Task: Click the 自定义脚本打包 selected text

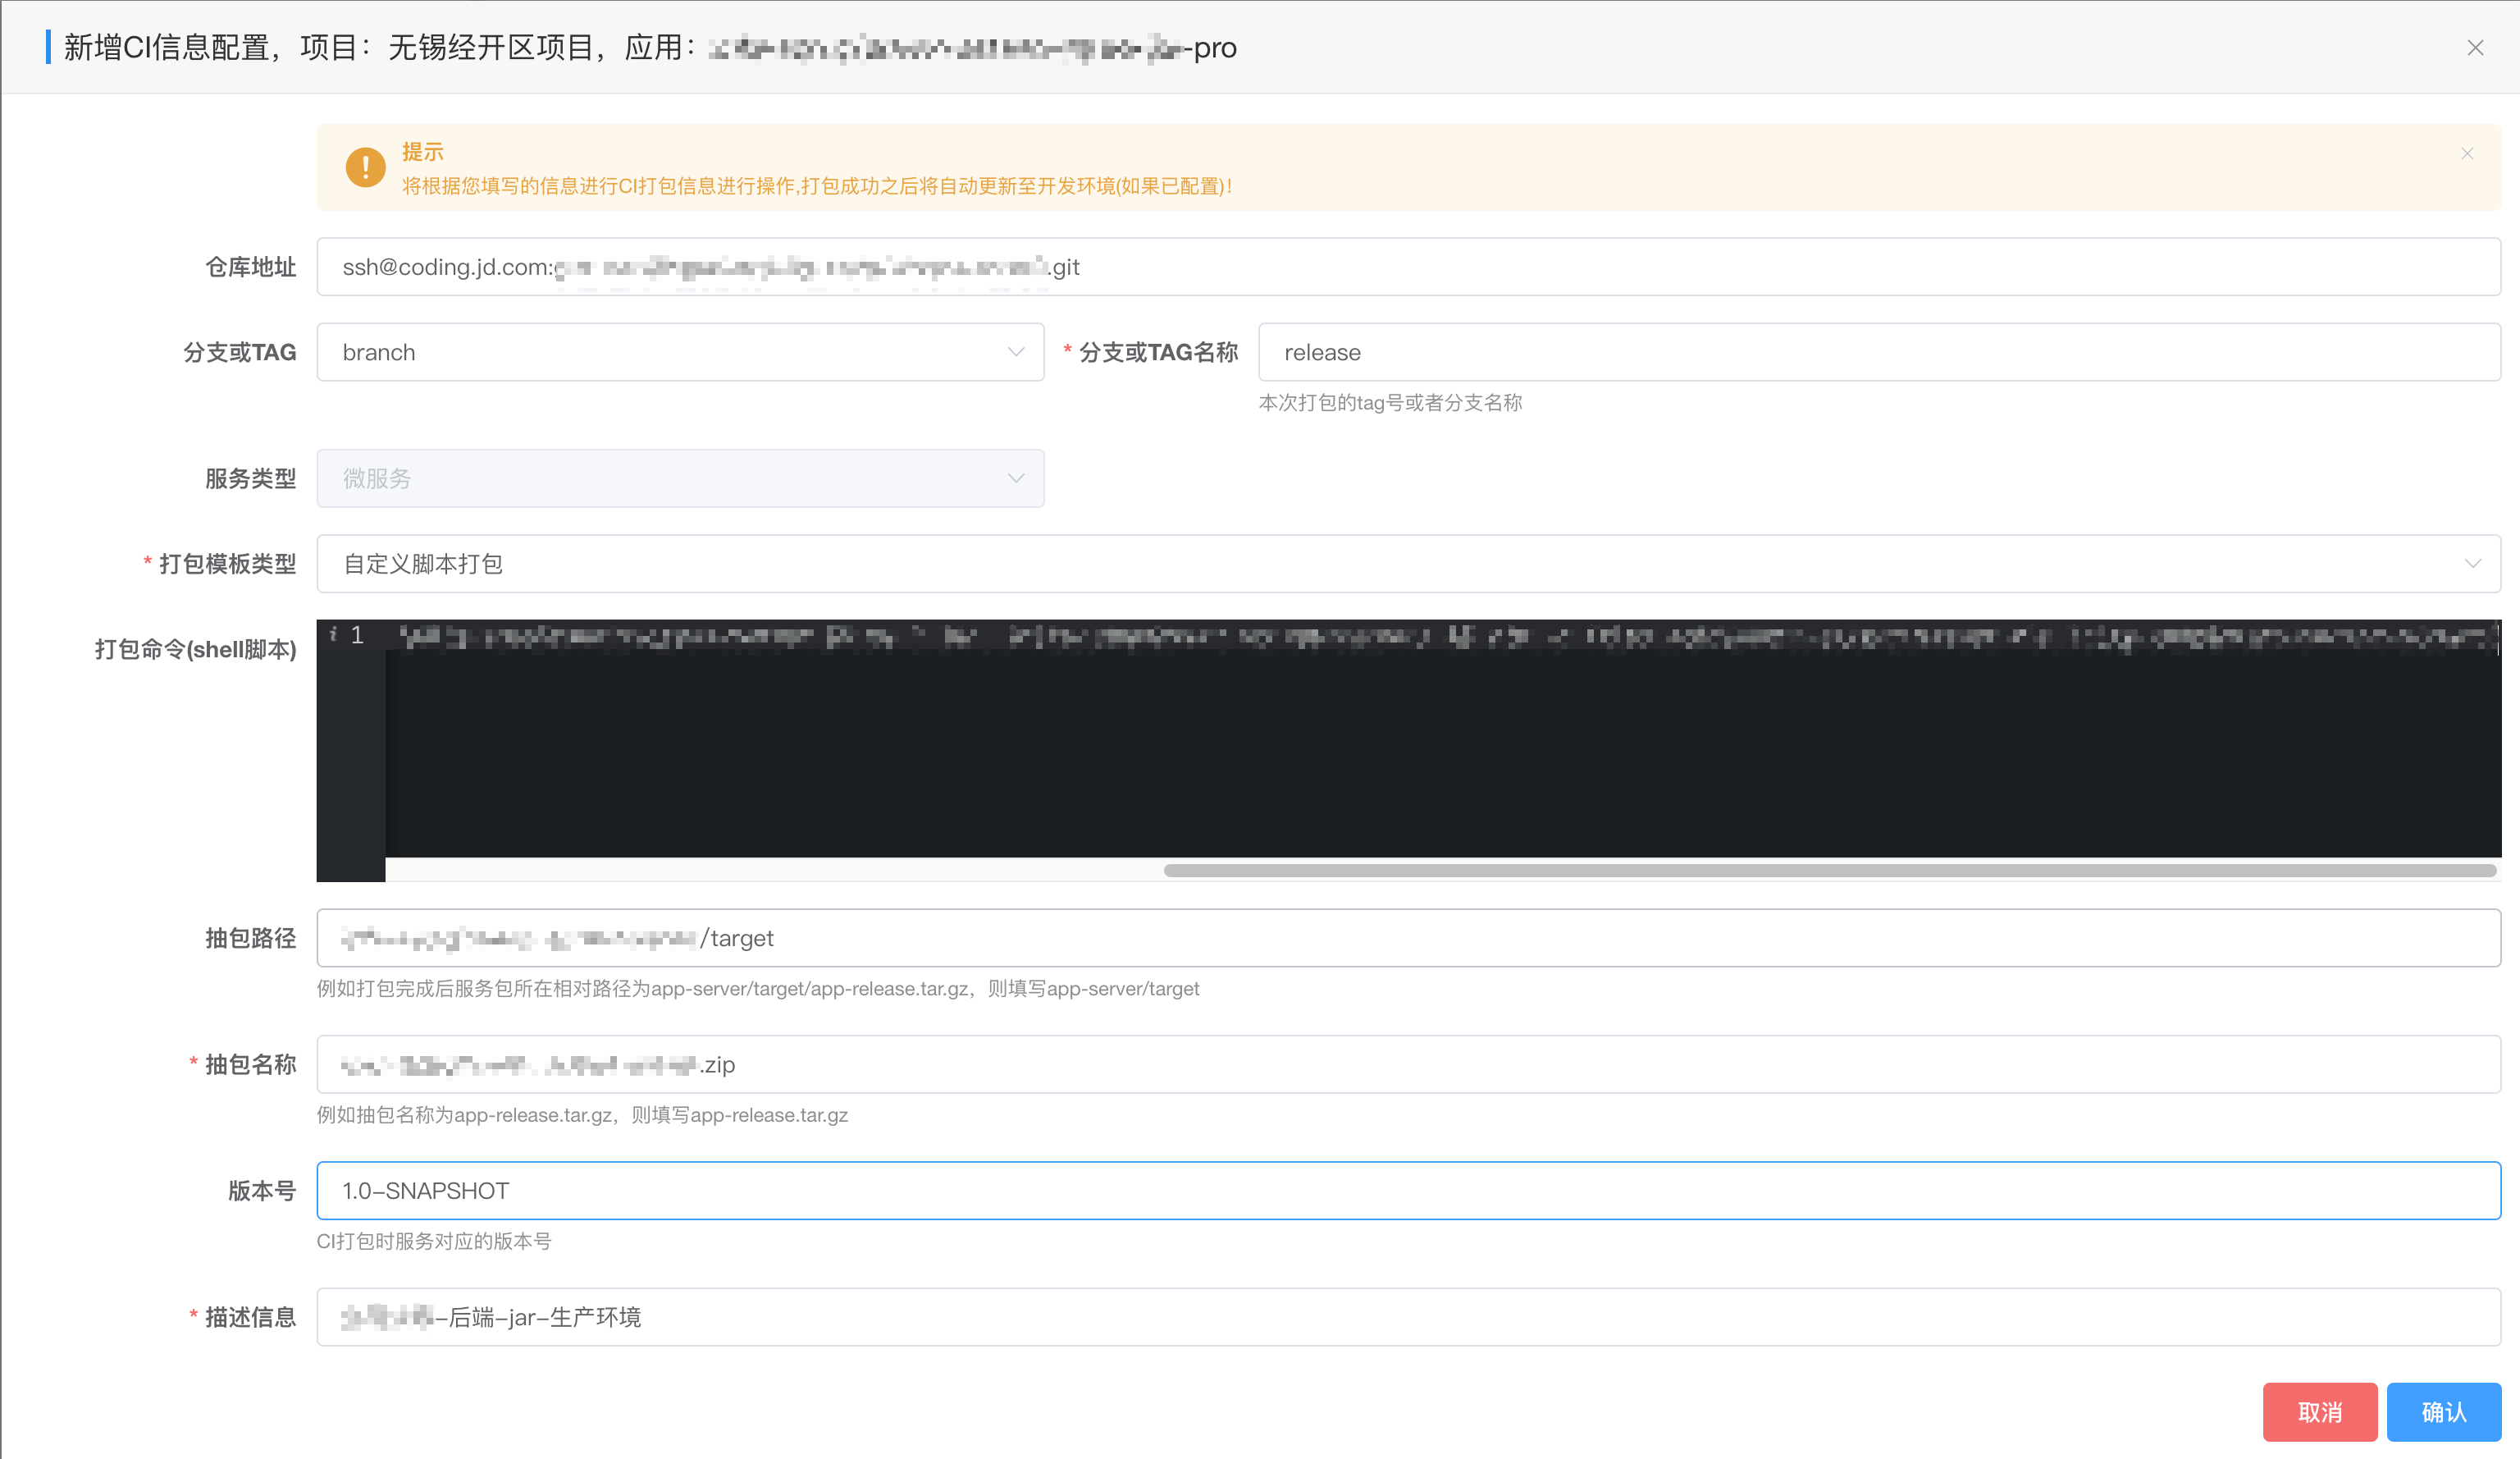Action: pyautogui.click(x=423, y=564)
